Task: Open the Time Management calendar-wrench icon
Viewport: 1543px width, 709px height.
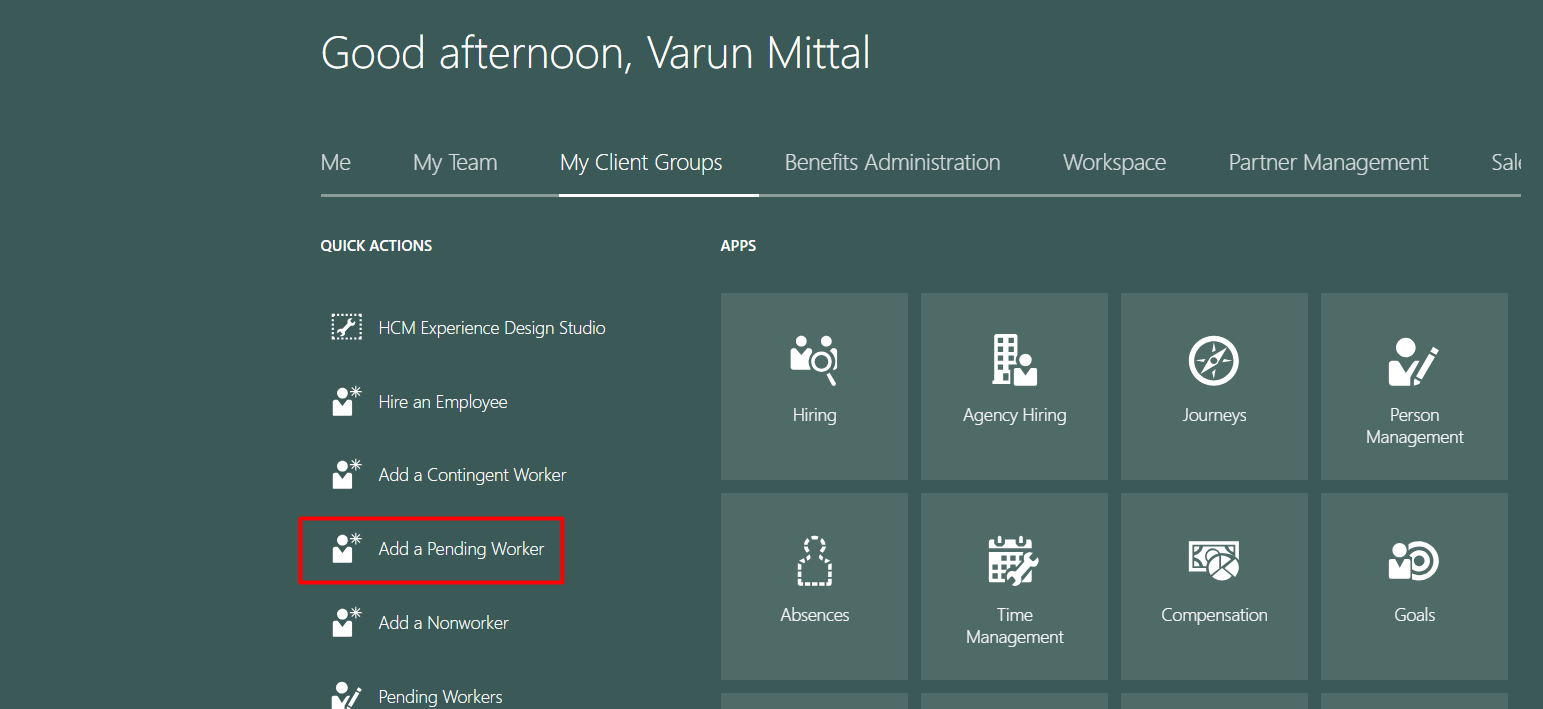Action: 1014,561
